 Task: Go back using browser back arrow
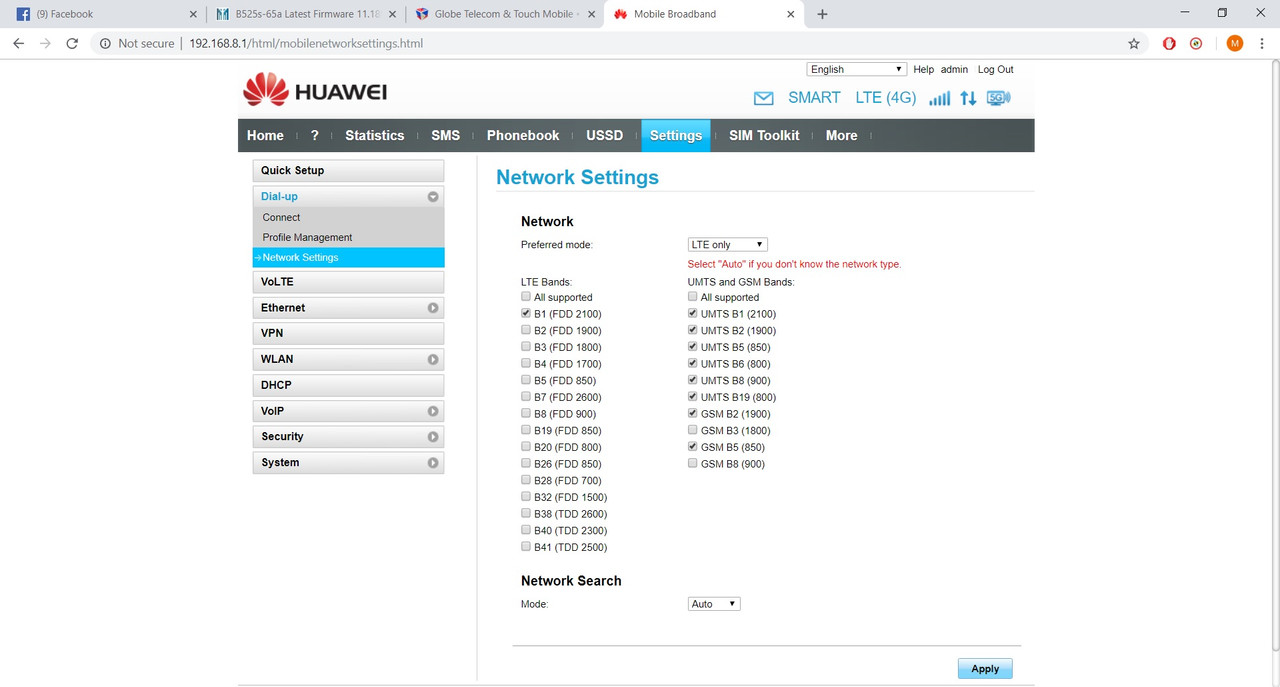pyautogui.click(x=18, y=44)
